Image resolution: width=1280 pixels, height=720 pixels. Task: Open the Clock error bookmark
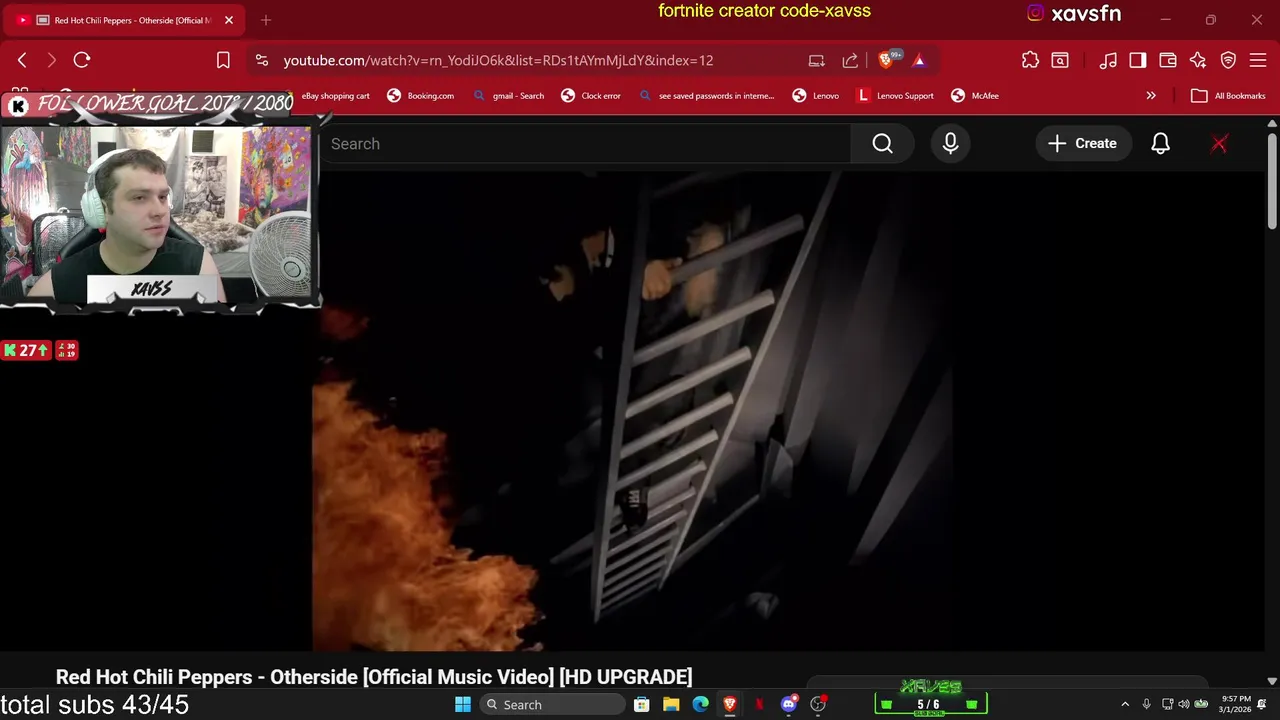[x=591, y=96]
